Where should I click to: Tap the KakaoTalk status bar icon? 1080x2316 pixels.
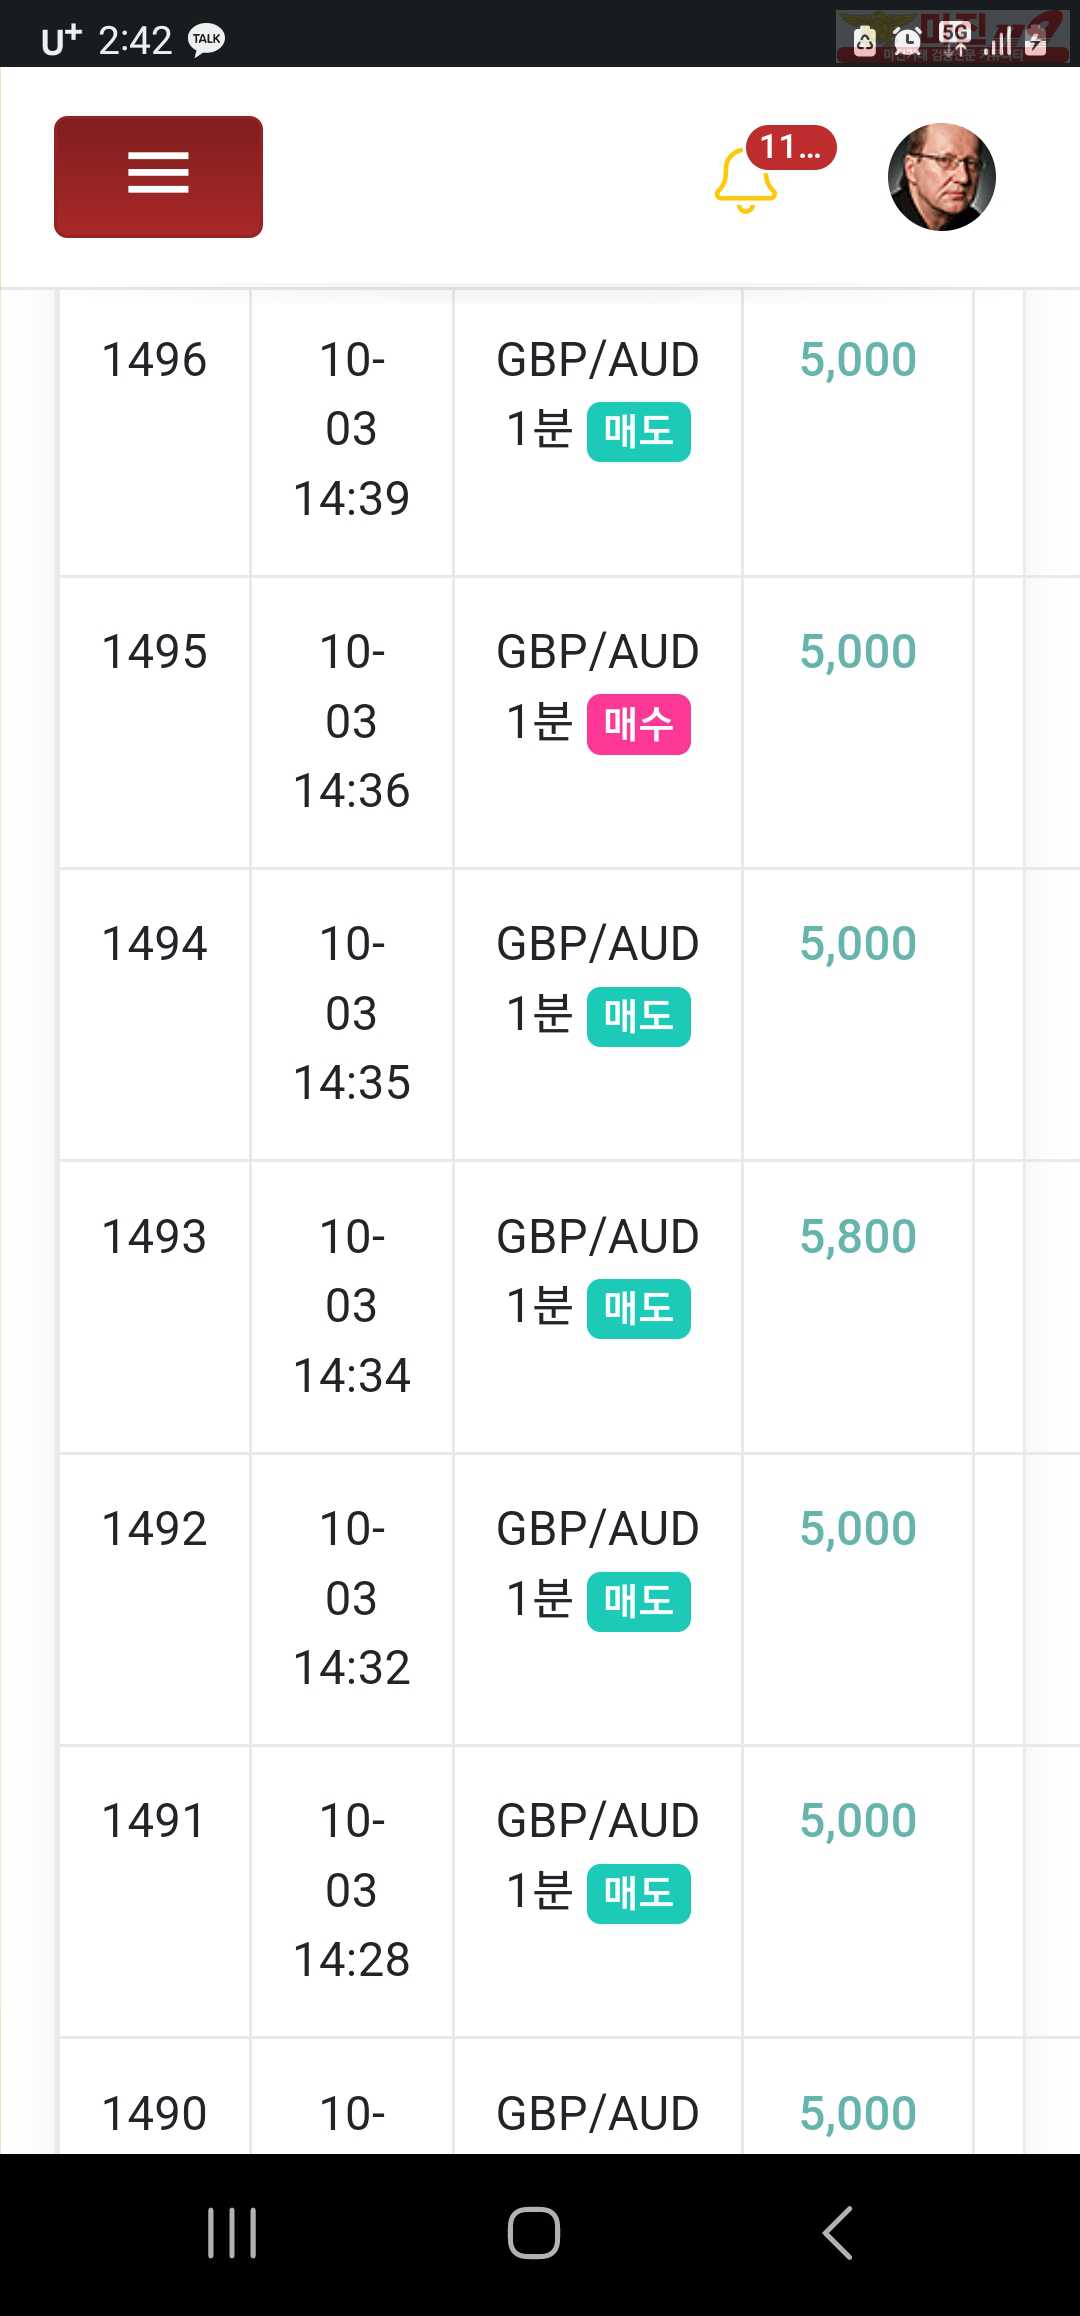(207, 39)
